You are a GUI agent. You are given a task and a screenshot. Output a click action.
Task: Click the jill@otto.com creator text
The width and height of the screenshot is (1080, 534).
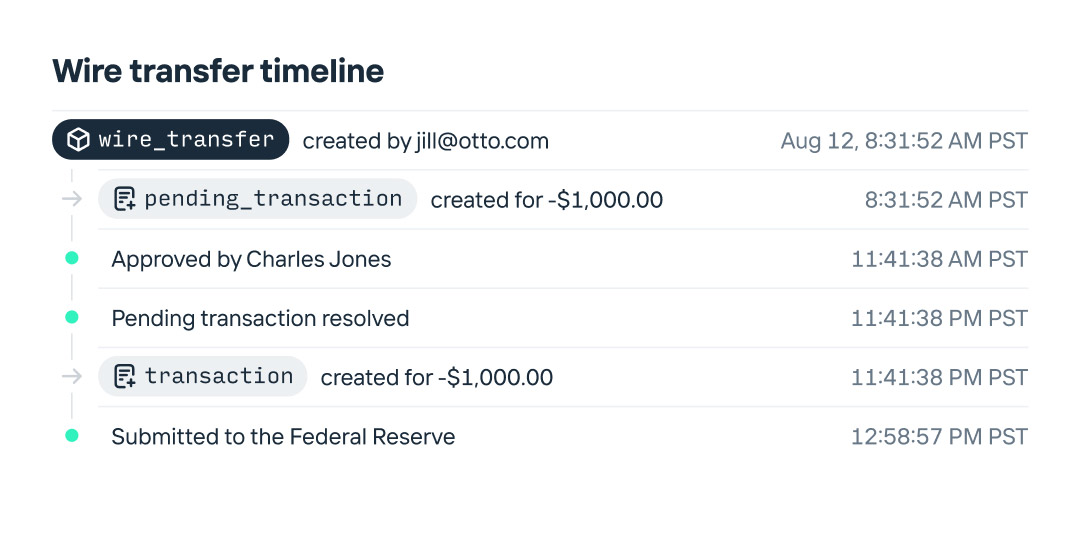click(x=482, y=141)
